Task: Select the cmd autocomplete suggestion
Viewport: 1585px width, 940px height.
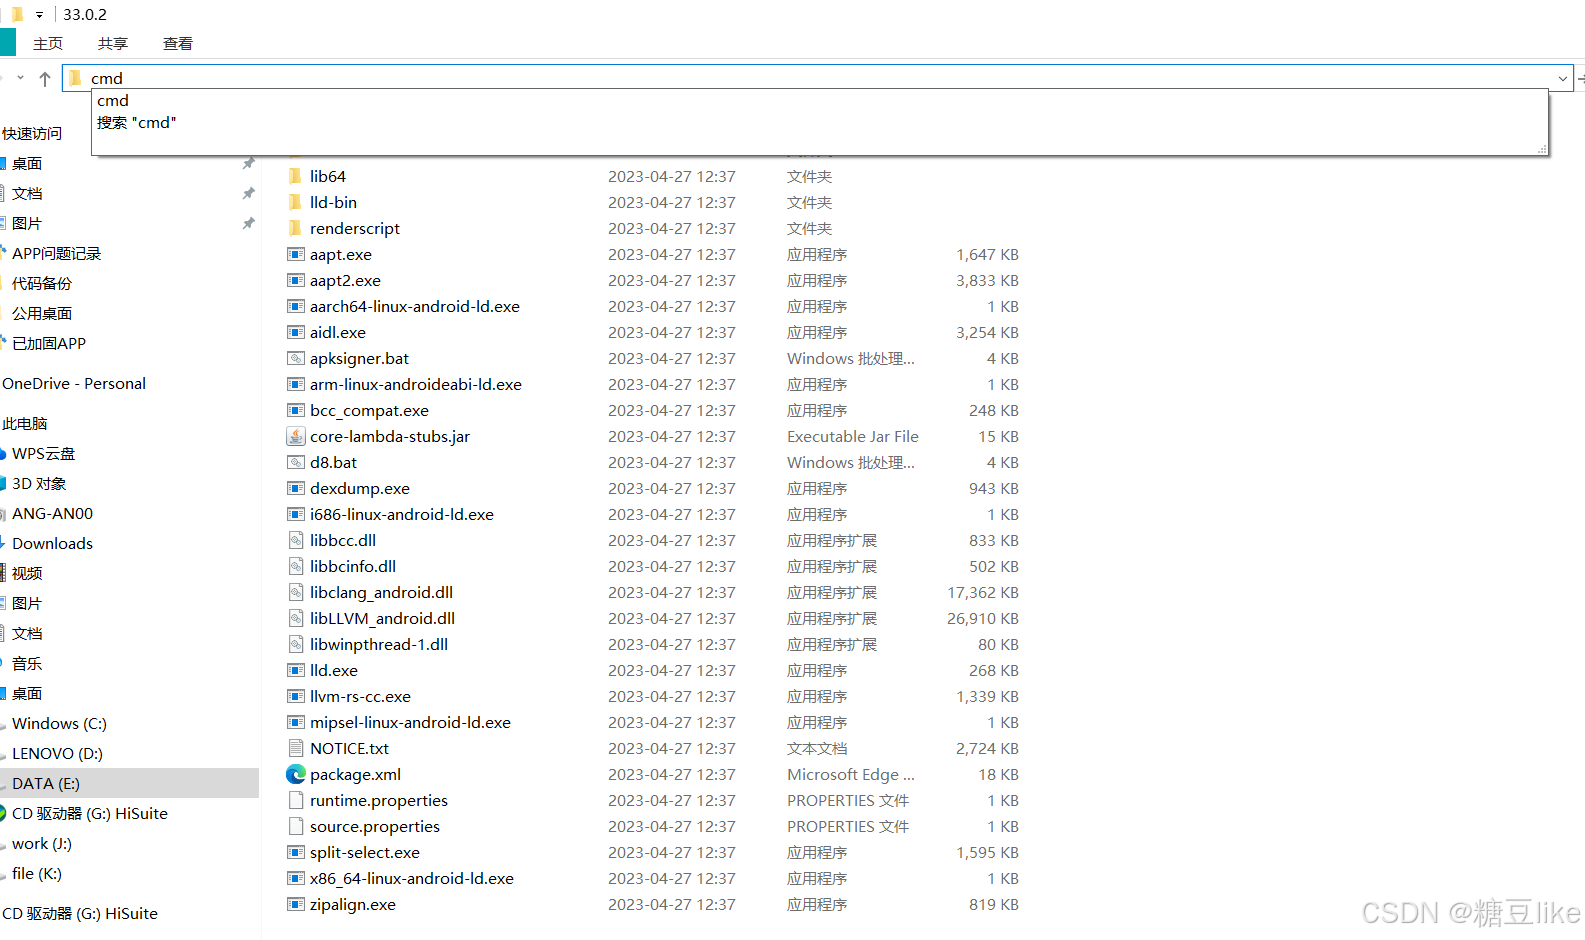Action: coord(113,101)
